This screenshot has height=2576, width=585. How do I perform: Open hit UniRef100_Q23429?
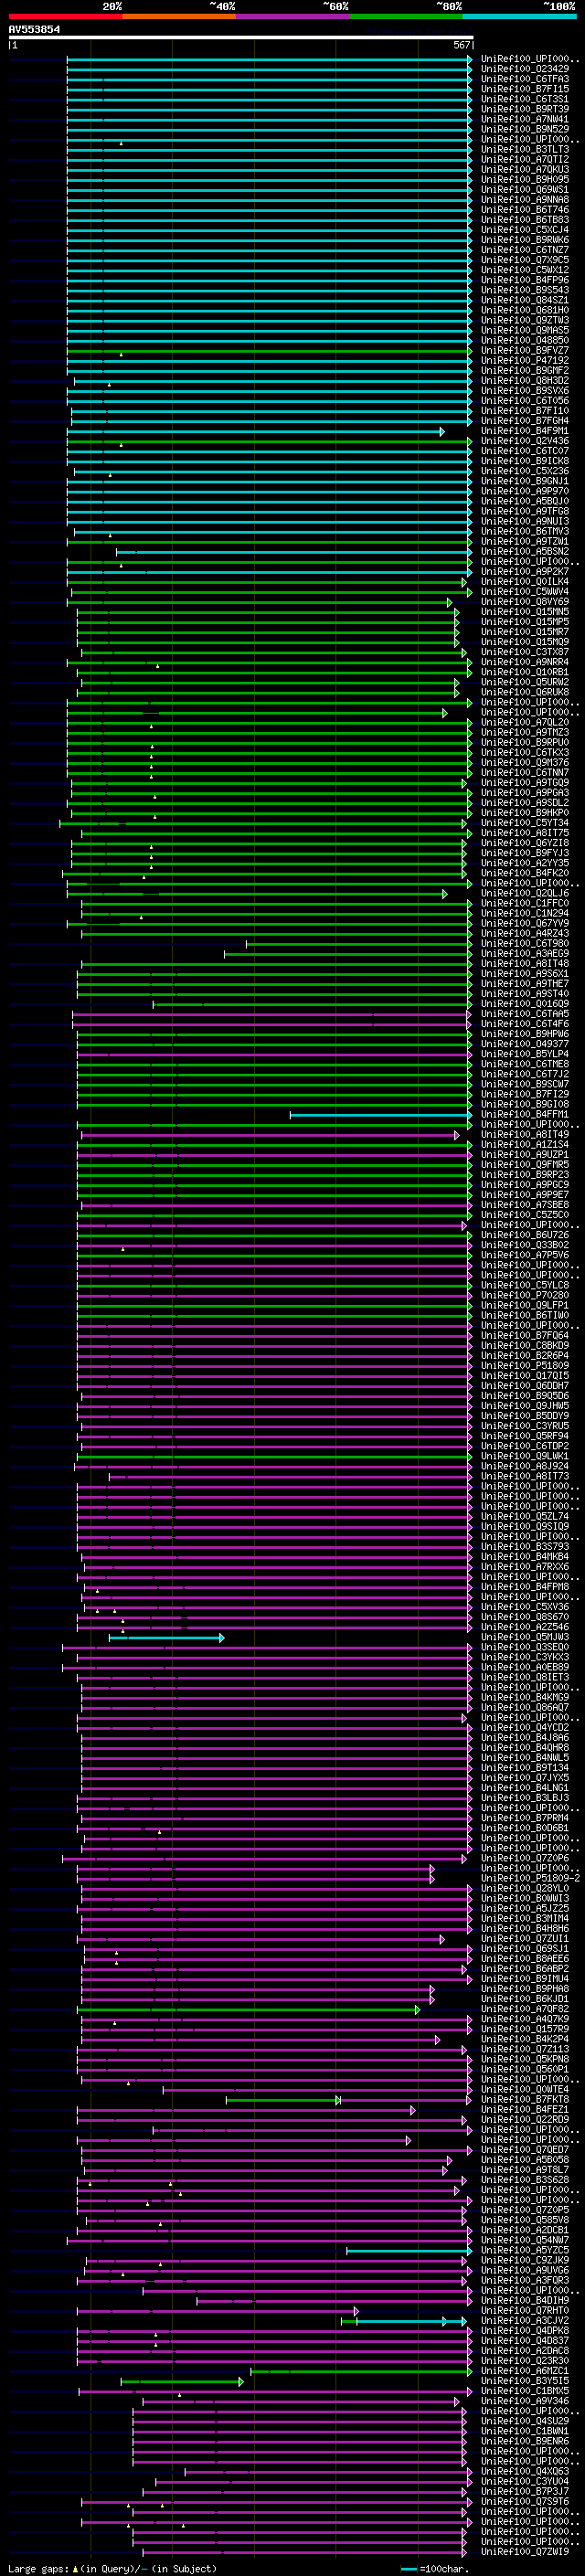coord(524,69)
